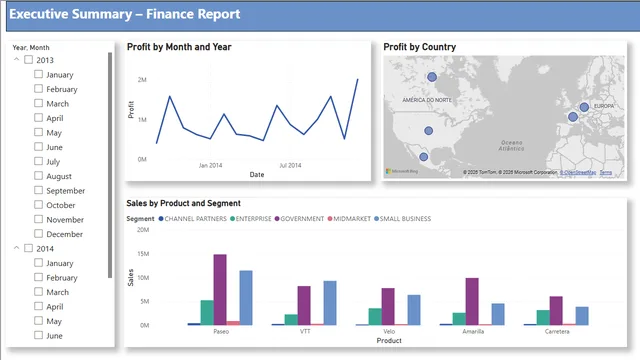Viewport: 640px width, 360px height.
Task: Click the VTT Small Business bar
Action: pos(330,303)
